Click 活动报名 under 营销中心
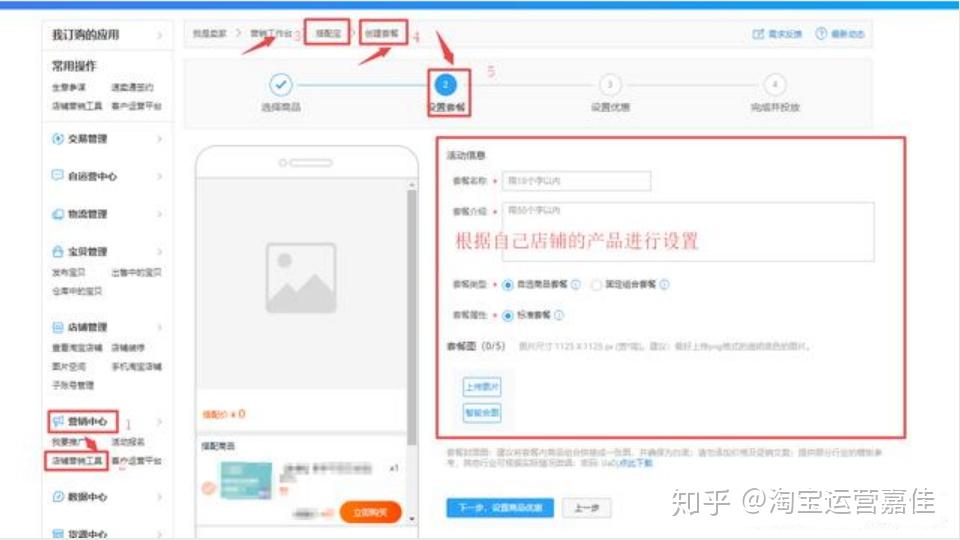The image size is (960, 540). click(x=127, y=441)
